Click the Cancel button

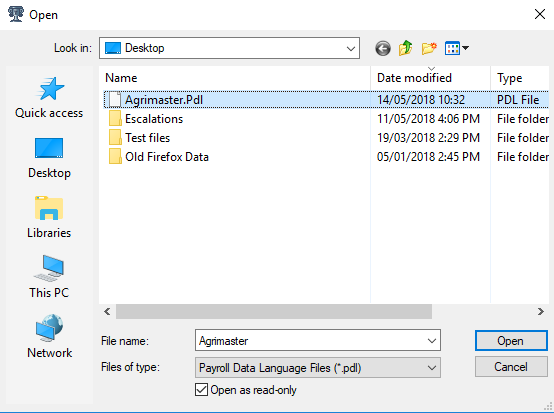pyautogui.click(x=511, y=367)
